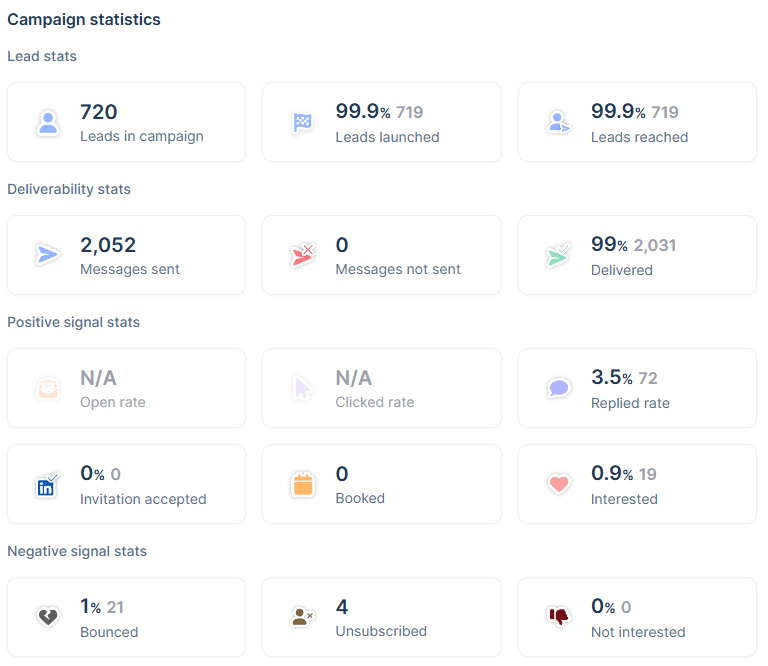The image size is (768, 666).
Task: Click the red crossed plane Messages not sent icon
Action: point(303,255)
